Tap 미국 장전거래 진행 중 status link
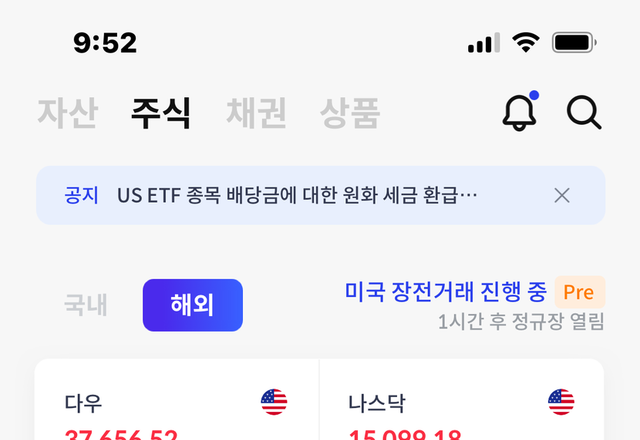640x440 pixels. 446,292
